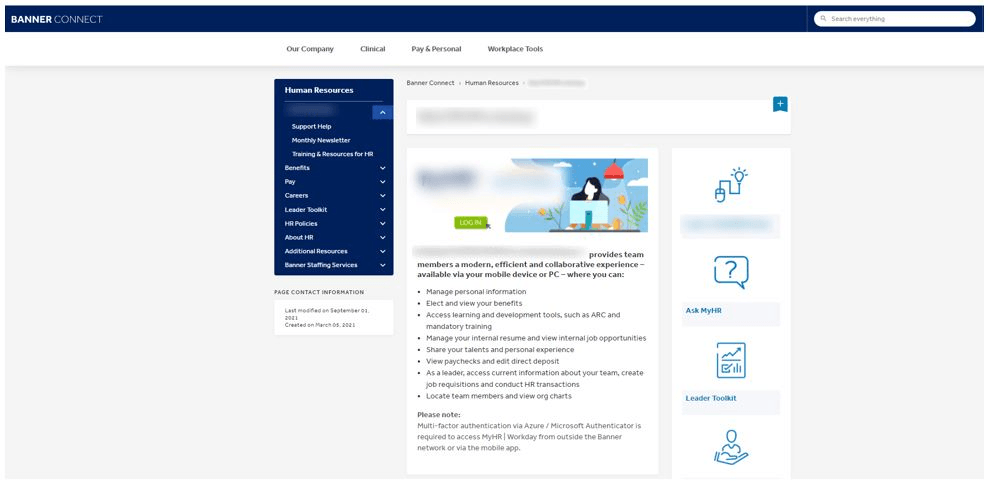The width and height of the screenshot is (990, 487).
Task: Click the Human Resources sidebar heading
Action: tap(319, 90)
